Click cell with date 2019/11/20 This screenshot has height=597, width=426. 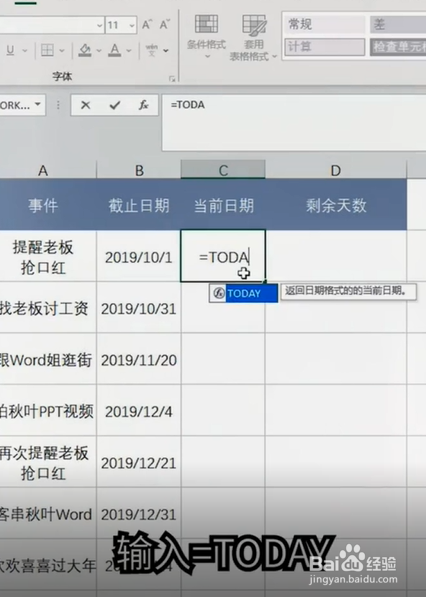point(139,360)
